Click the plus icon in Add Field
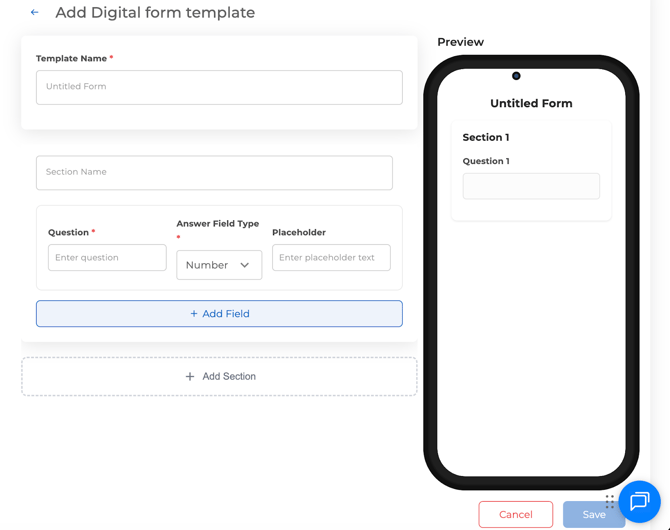The height and width of the screenshot is (530, 670). pyautogui.click(x=194, y=314)
